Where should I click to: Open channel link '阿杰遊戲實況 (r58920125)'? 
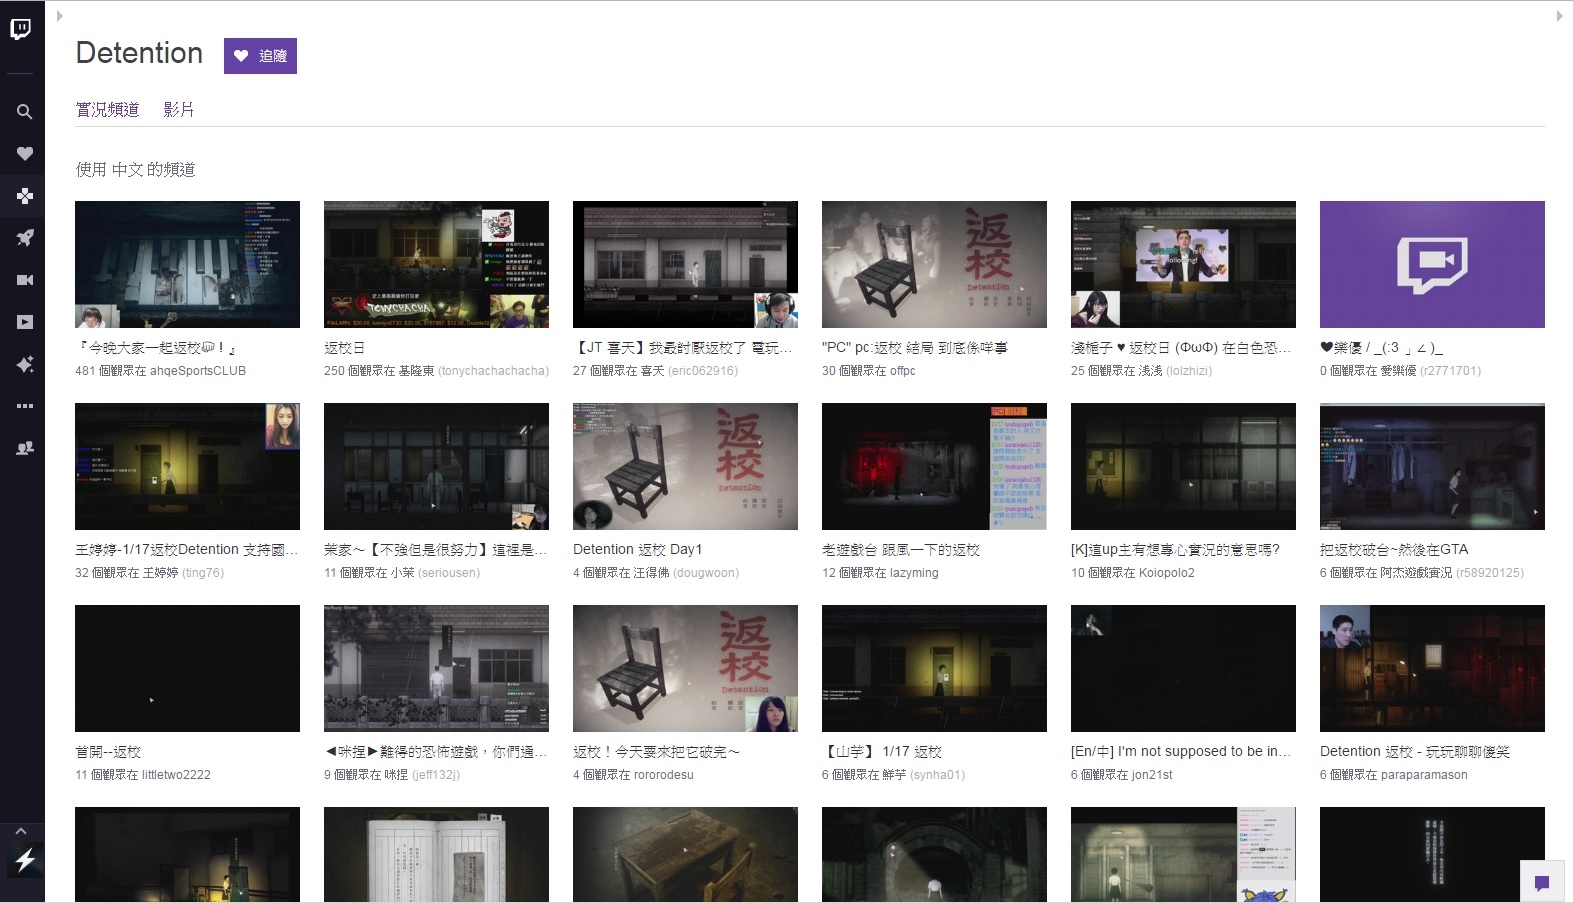point(1452,573)
